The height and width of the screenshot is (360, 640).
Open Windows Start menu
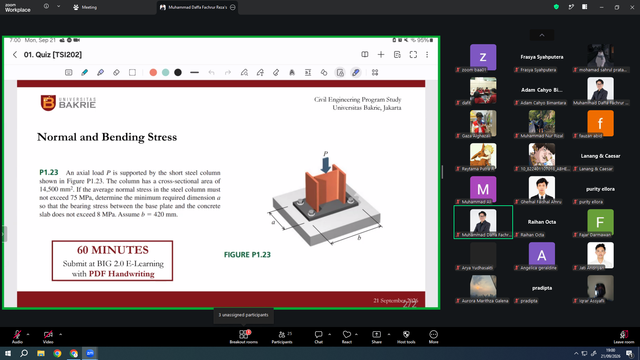coord(8,353)
